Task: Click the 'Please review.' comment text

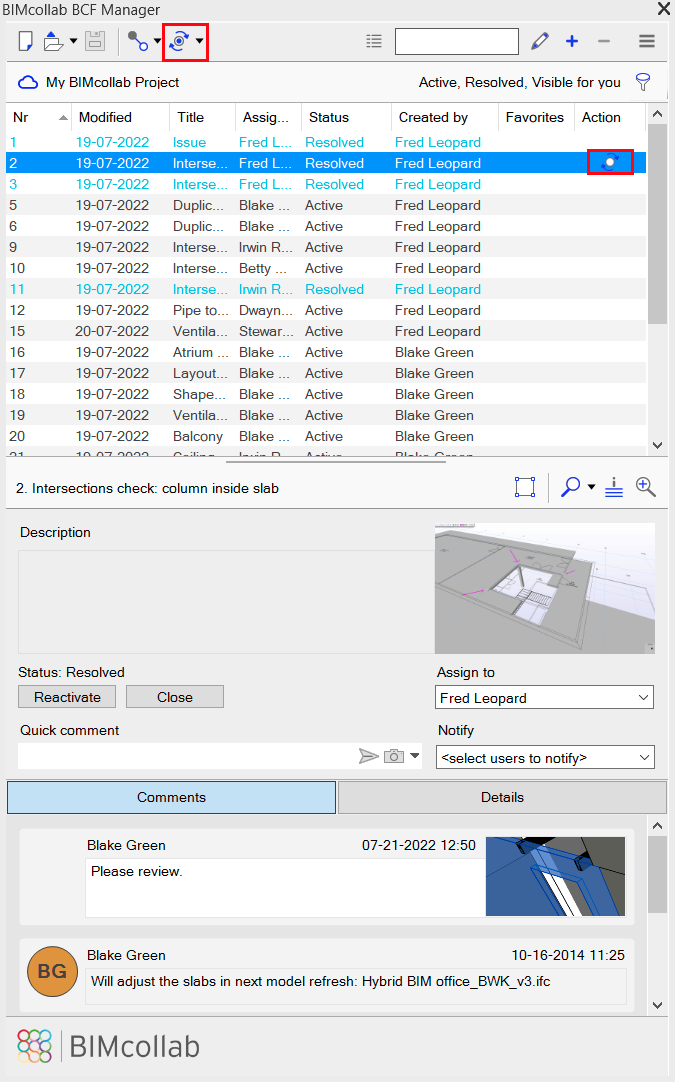Action: (137, 872)
